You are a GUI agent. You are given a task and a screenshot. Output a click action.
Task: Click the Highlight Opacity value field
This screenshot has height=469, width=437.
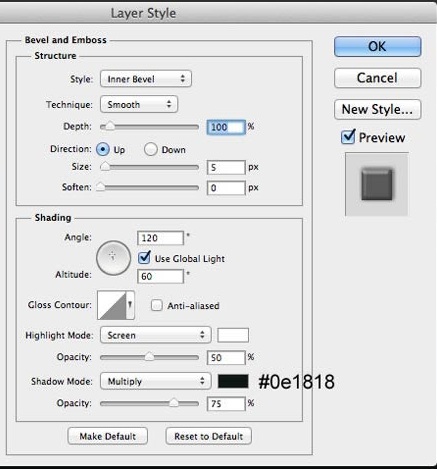(x=226, y=358)
